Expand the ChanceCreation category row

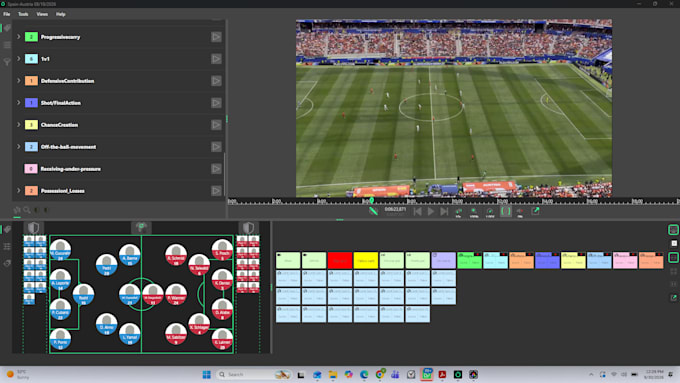[x=19, y=125]
